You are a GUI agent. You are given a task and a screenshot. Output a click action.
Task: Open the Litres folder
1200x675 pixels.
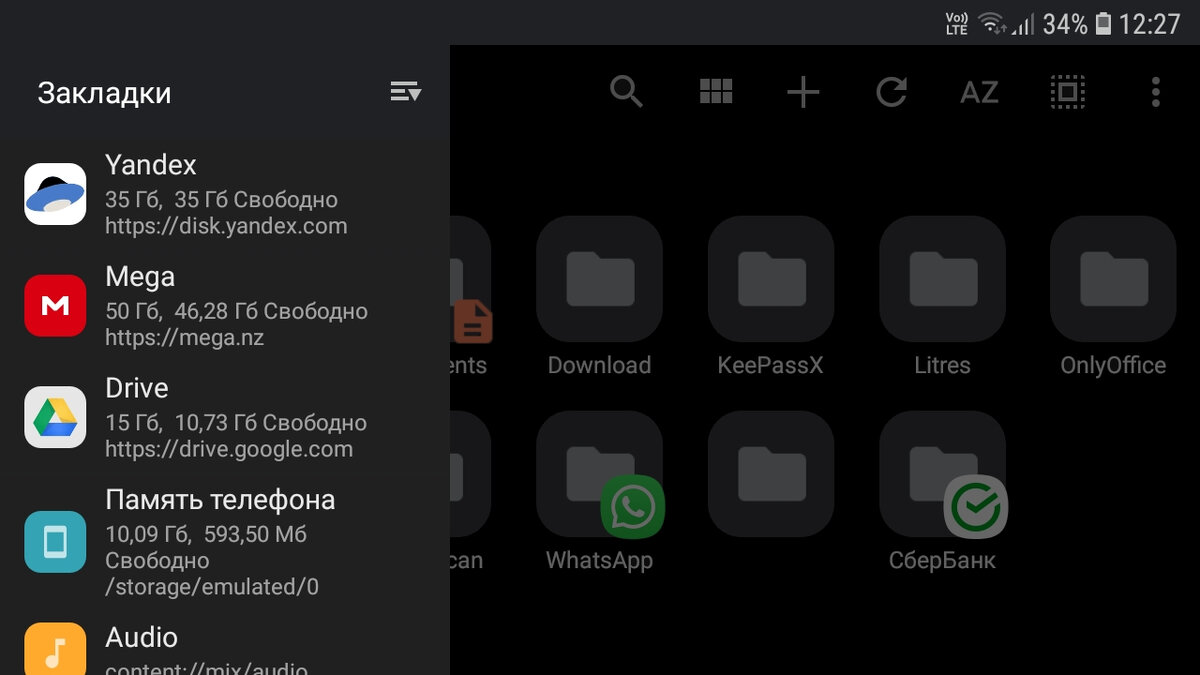[942, 297]
